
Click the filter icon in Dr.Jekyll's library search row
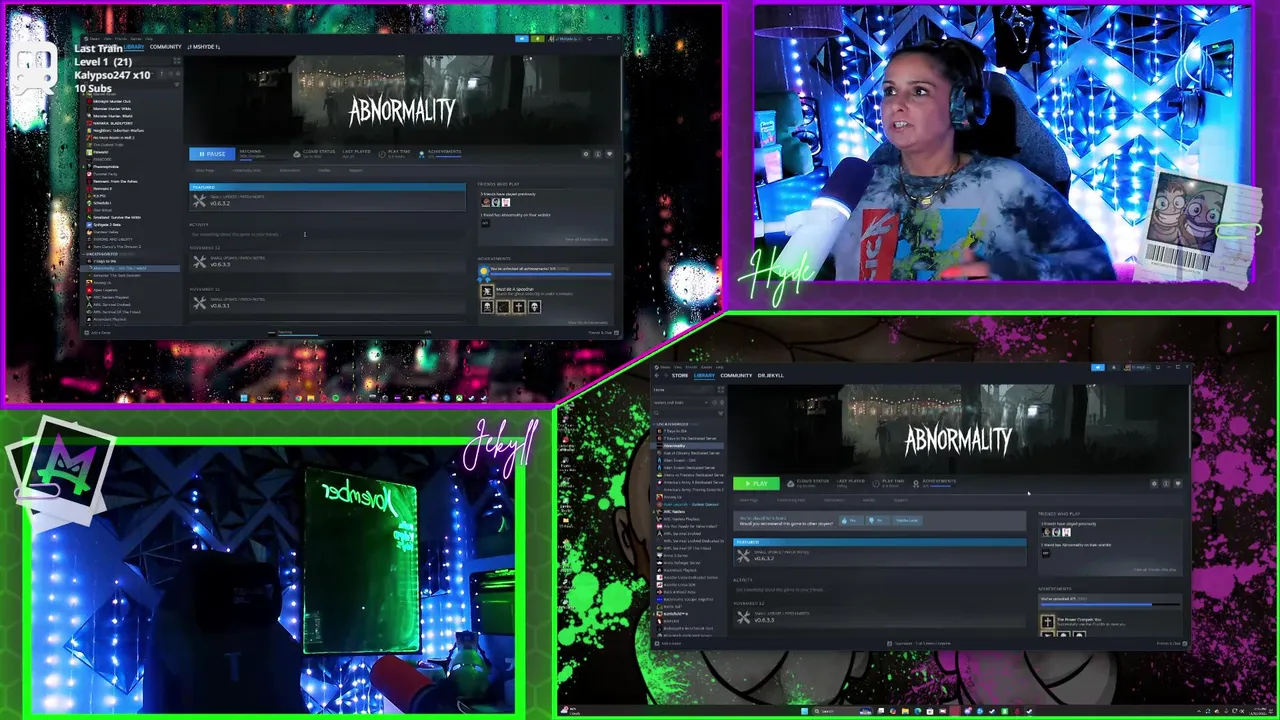(721, 413)
